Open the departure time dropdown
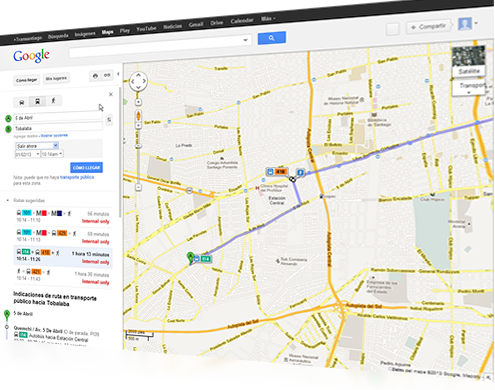Image resolution: width=495 pixels, height=390 pixels. [52, 154]
